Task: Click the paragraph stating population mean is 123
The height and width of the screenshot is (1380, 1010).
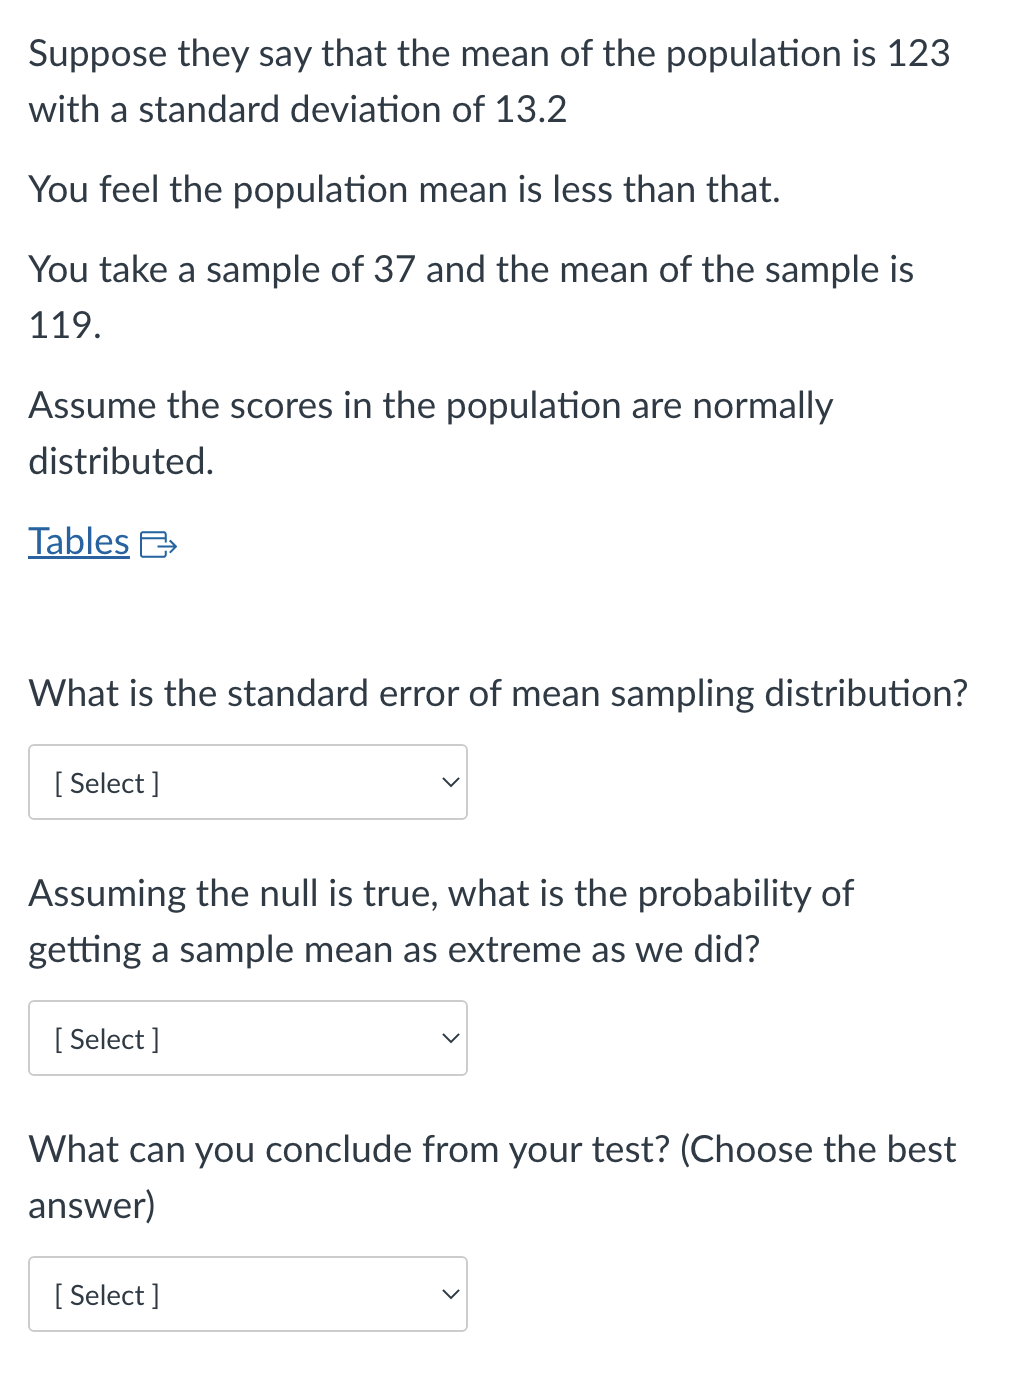Action: 489,81
